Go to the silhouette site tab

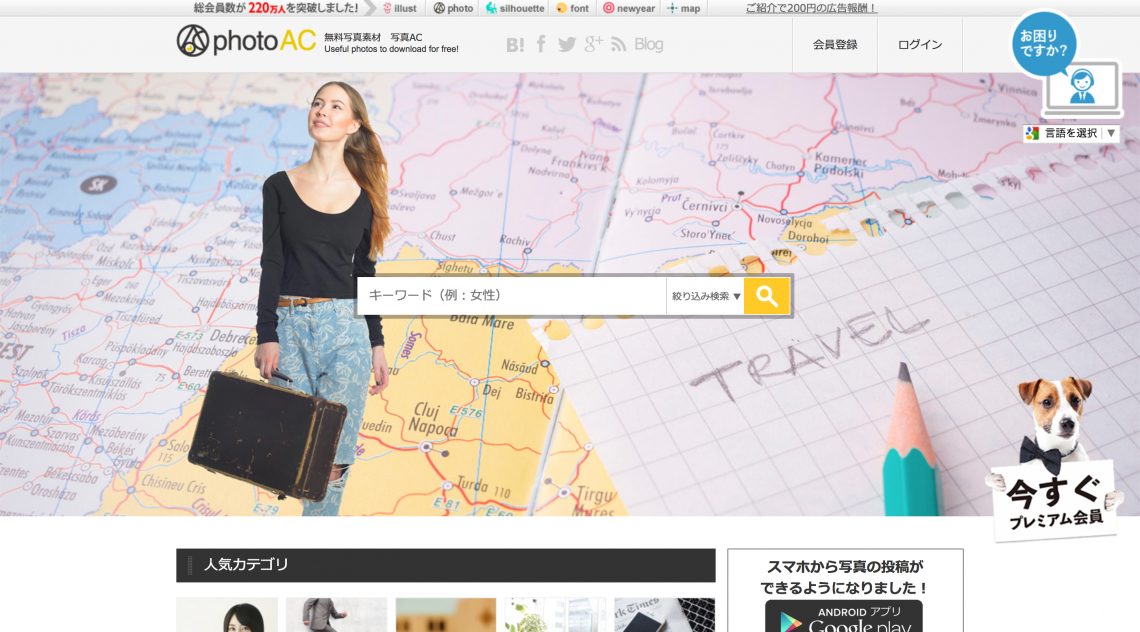coord(515,8)
